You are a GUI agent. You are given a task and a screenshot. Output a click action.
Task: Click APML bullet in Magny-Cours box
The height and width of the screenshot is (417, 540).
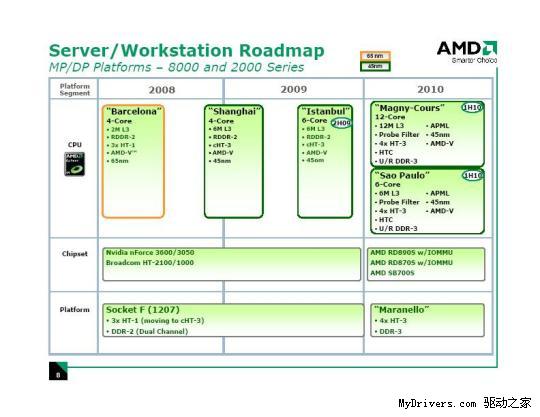(x=437, y=126)
